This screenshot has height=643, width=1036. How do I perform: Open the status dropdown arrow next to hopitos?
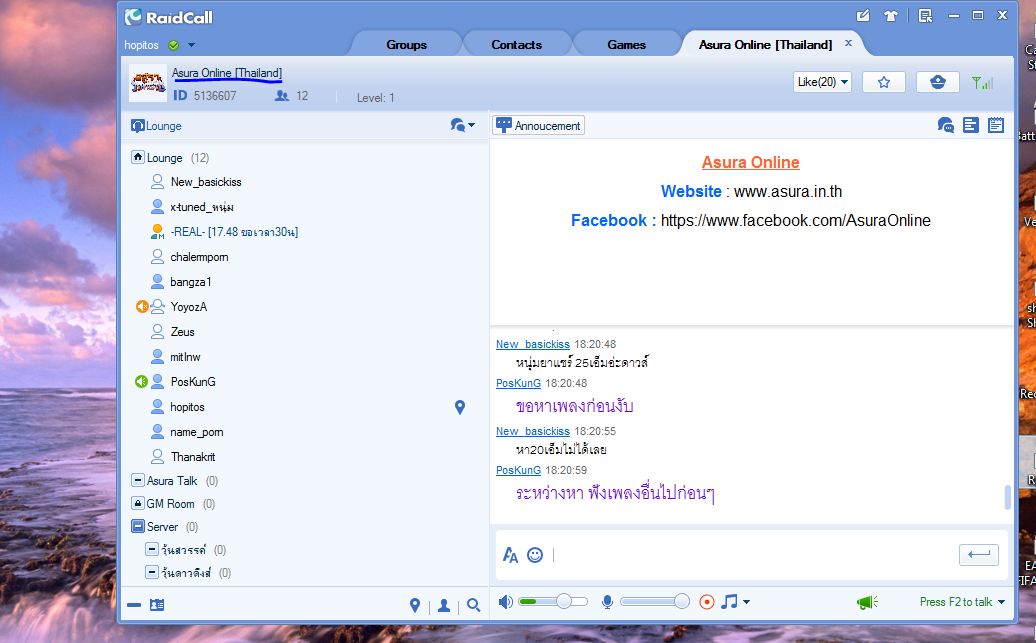tap(192, 45)
